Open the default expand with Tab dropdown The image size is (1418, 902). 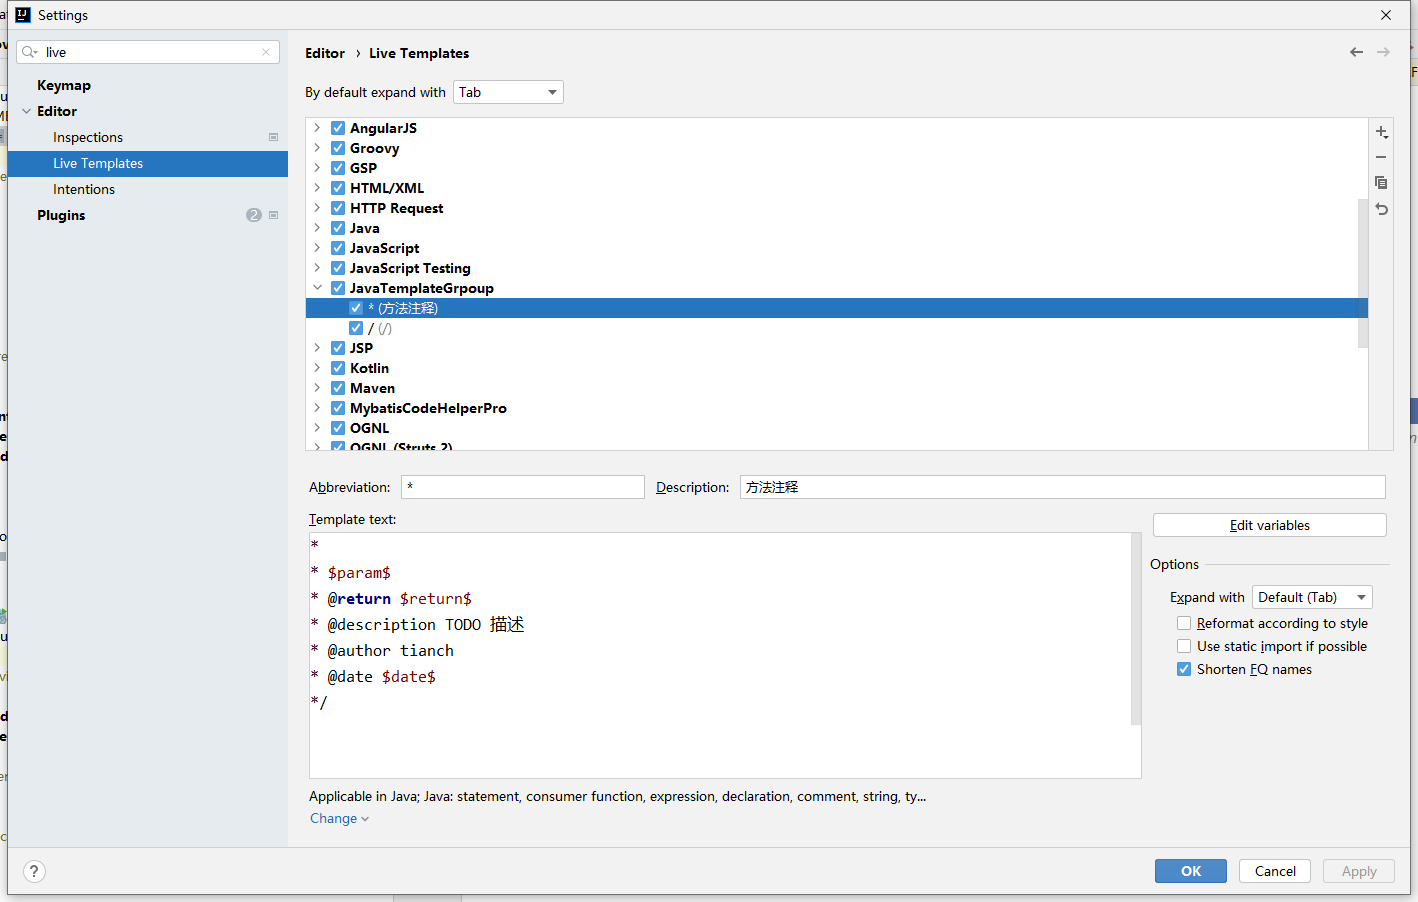click(x=508, y=92)
